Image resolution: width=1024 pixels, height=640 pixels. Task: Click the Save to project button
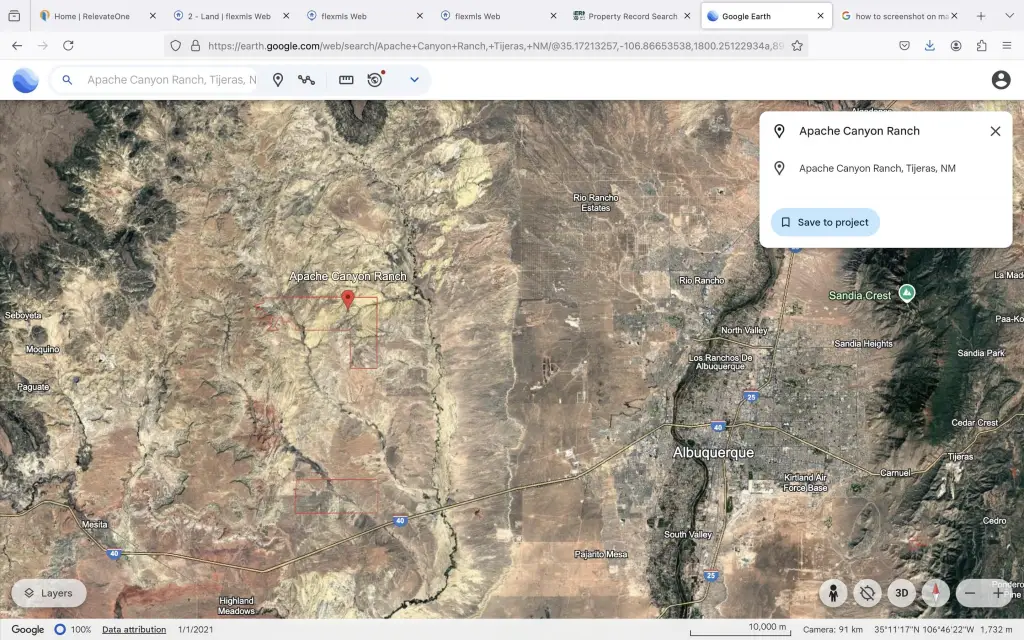825,222
